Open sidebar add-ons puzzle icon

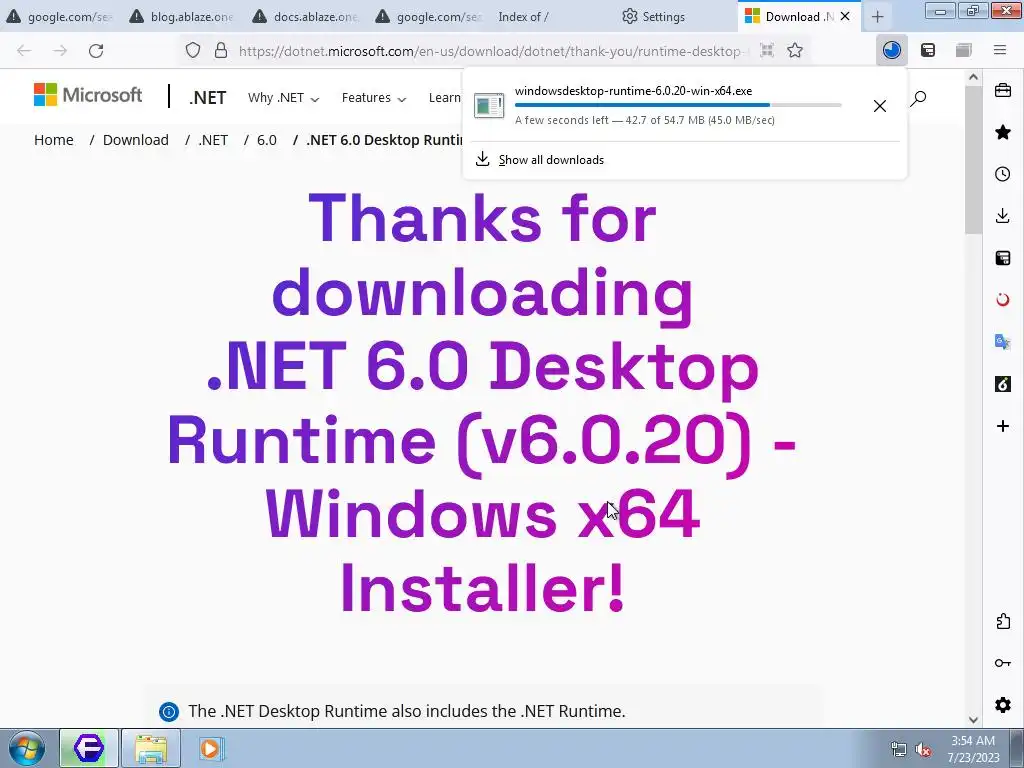tap(1002, 621)
